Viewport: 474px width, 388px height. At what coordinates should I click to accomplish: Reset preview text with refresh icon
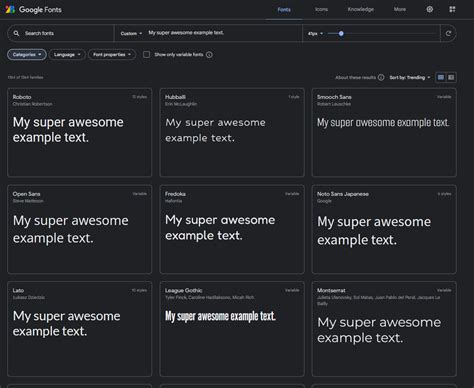[x=448, y=33]
